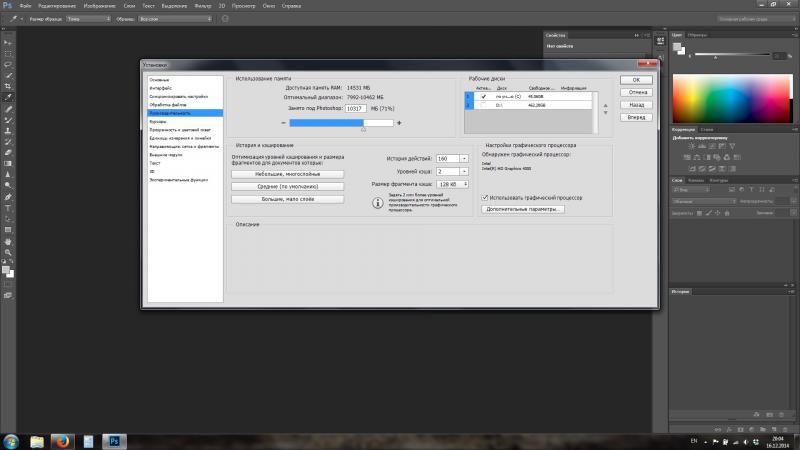
Task: Toggle the C: scratch disk active checkbox
Action: pos(483,96)
